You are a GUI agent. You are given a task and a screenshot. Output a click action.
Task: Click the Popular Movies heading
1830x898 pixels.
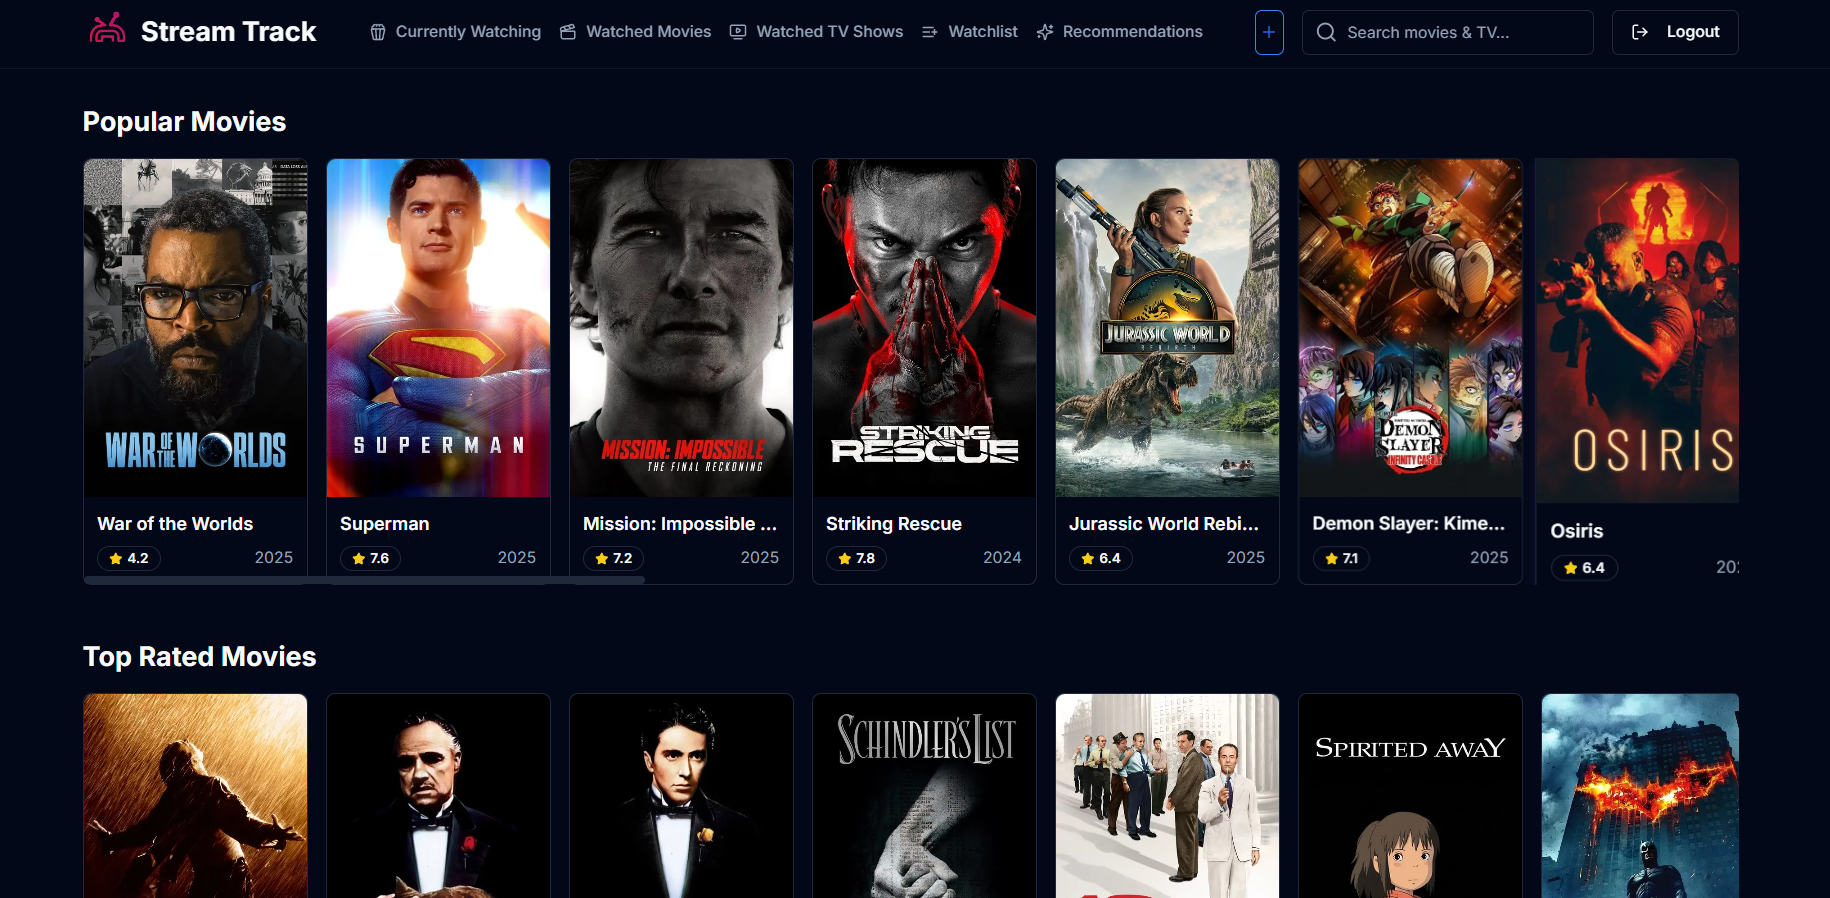(x=184, y=122)
